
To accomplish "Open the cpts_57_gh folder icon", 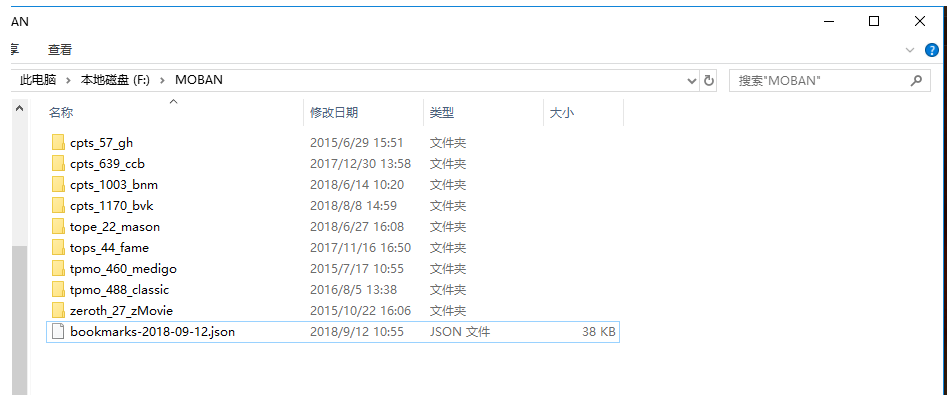I will (58, 143).
